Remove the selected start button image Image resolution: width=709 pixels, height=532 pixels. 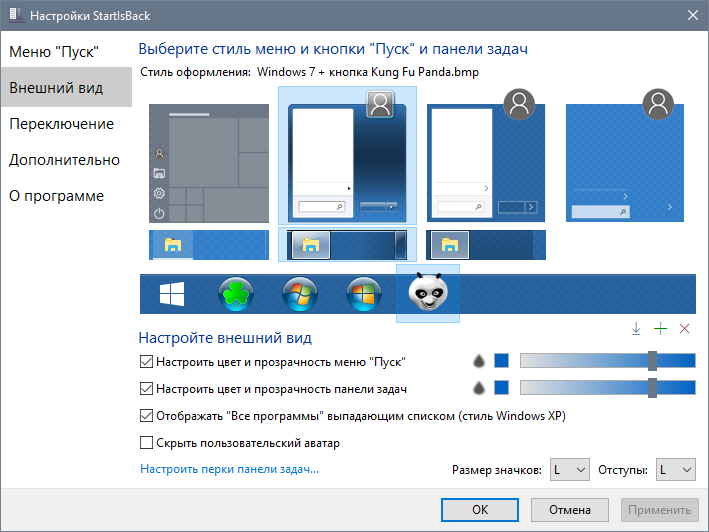684,329
